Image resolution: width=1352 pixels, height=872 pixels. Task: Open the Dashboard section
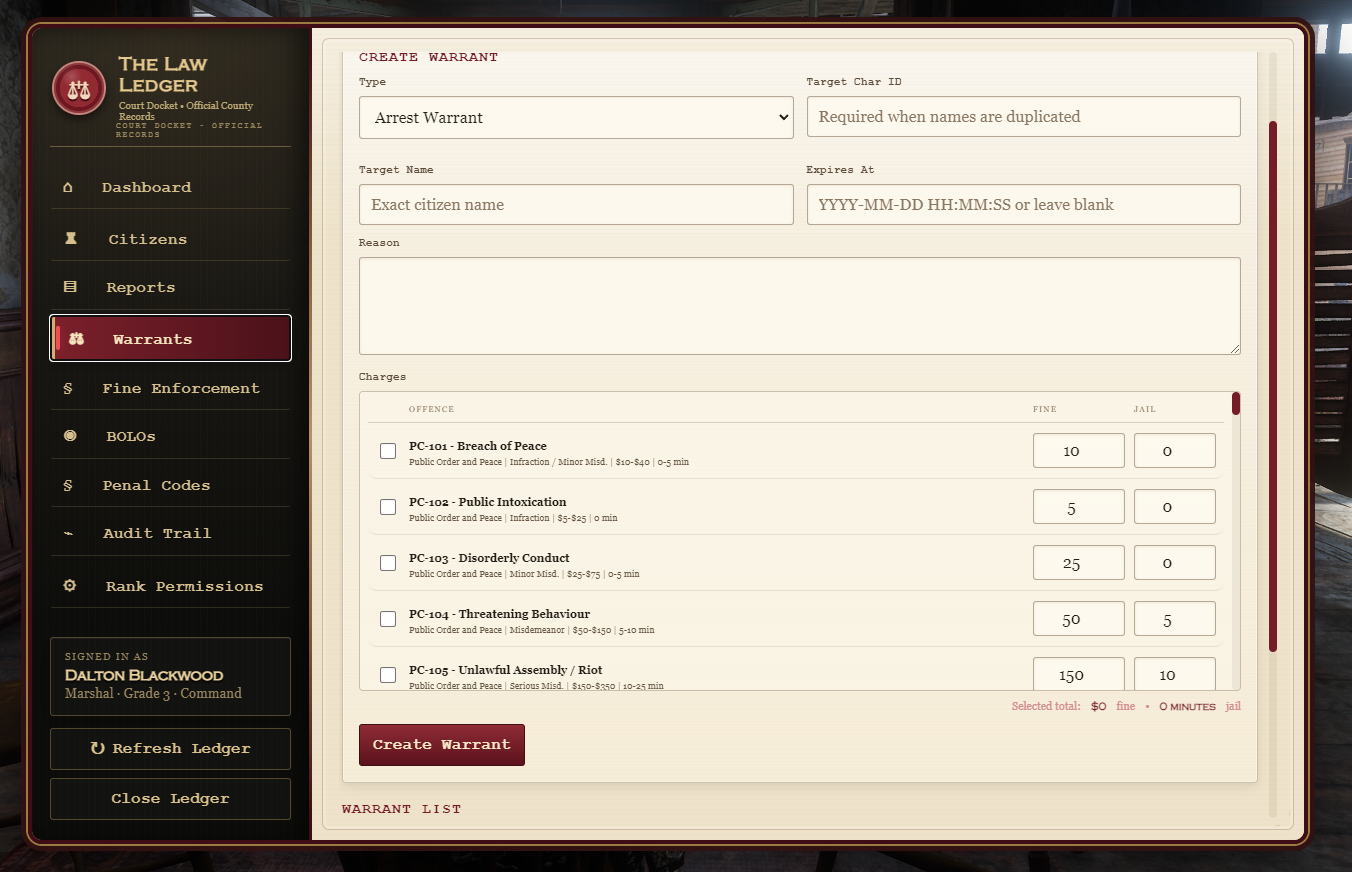tap(170, 187)
